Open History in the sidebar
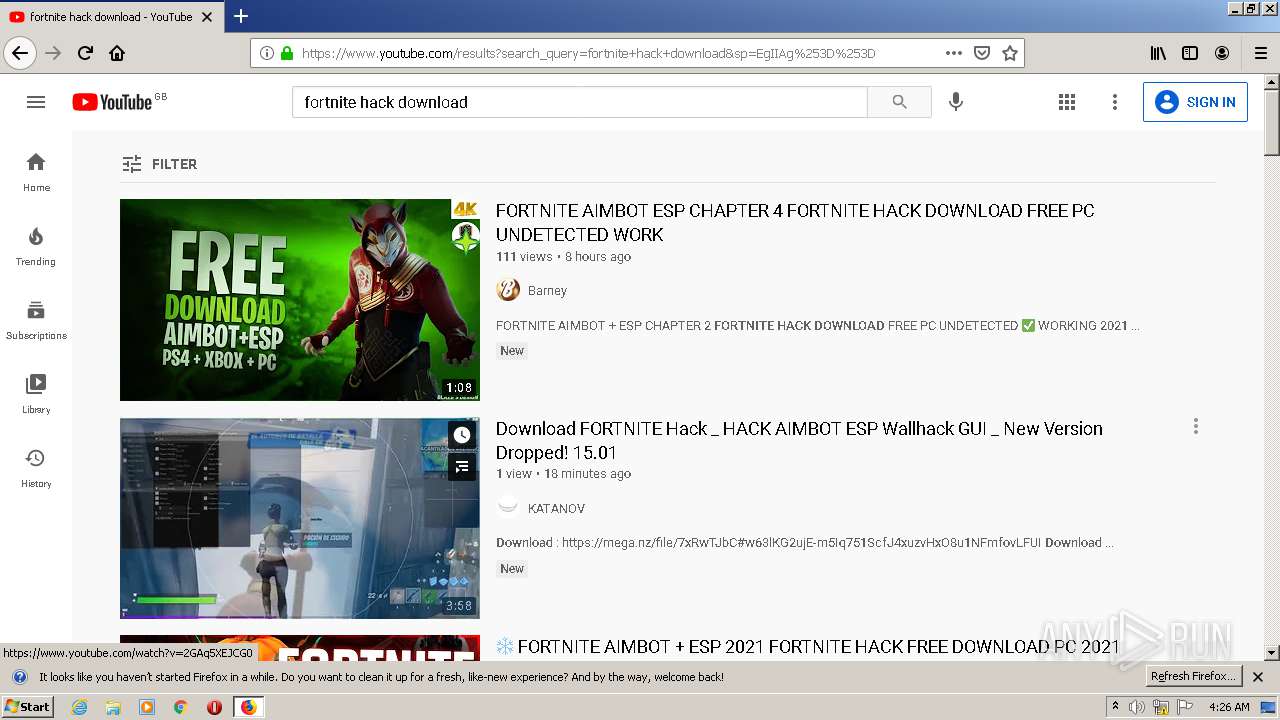Viewport: 1280px width, 720px height. (36, 468)
